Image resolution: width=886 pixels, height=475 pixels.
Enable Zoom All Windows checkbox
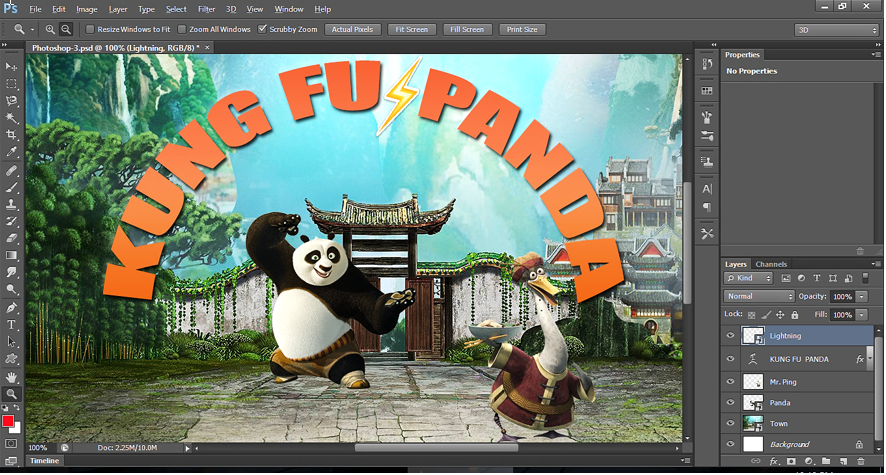pyautogui.click(x=182, y=29)
